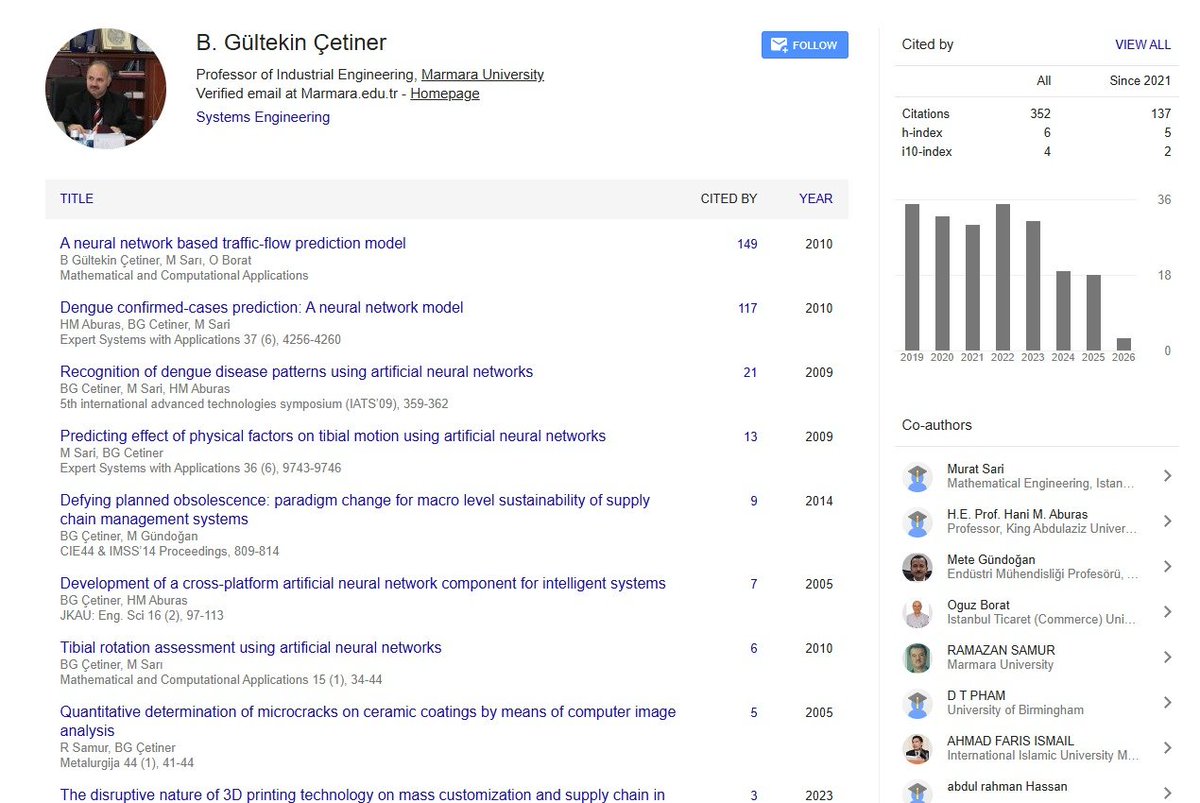Select the Systems Engineering interest
Image resolution: width=1200 pixels, height=803 pixels.
tap(263, 117)
